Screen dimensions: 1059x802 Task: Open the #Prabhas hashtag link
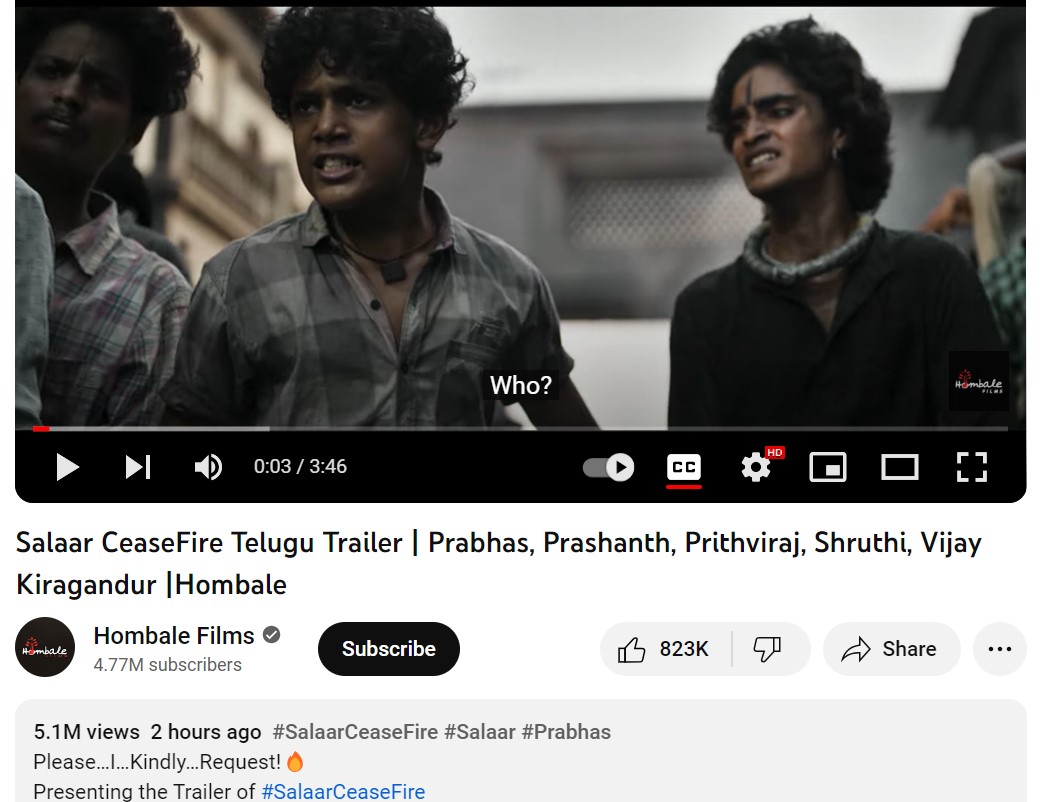pyautogui.click(x=566, y=732)
